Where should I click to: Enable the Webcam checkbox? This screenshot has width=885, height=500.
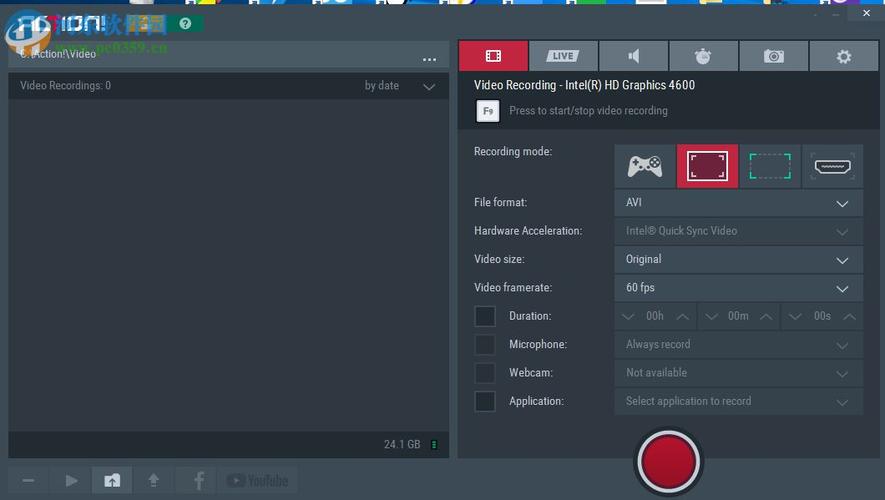coord(485,372)
